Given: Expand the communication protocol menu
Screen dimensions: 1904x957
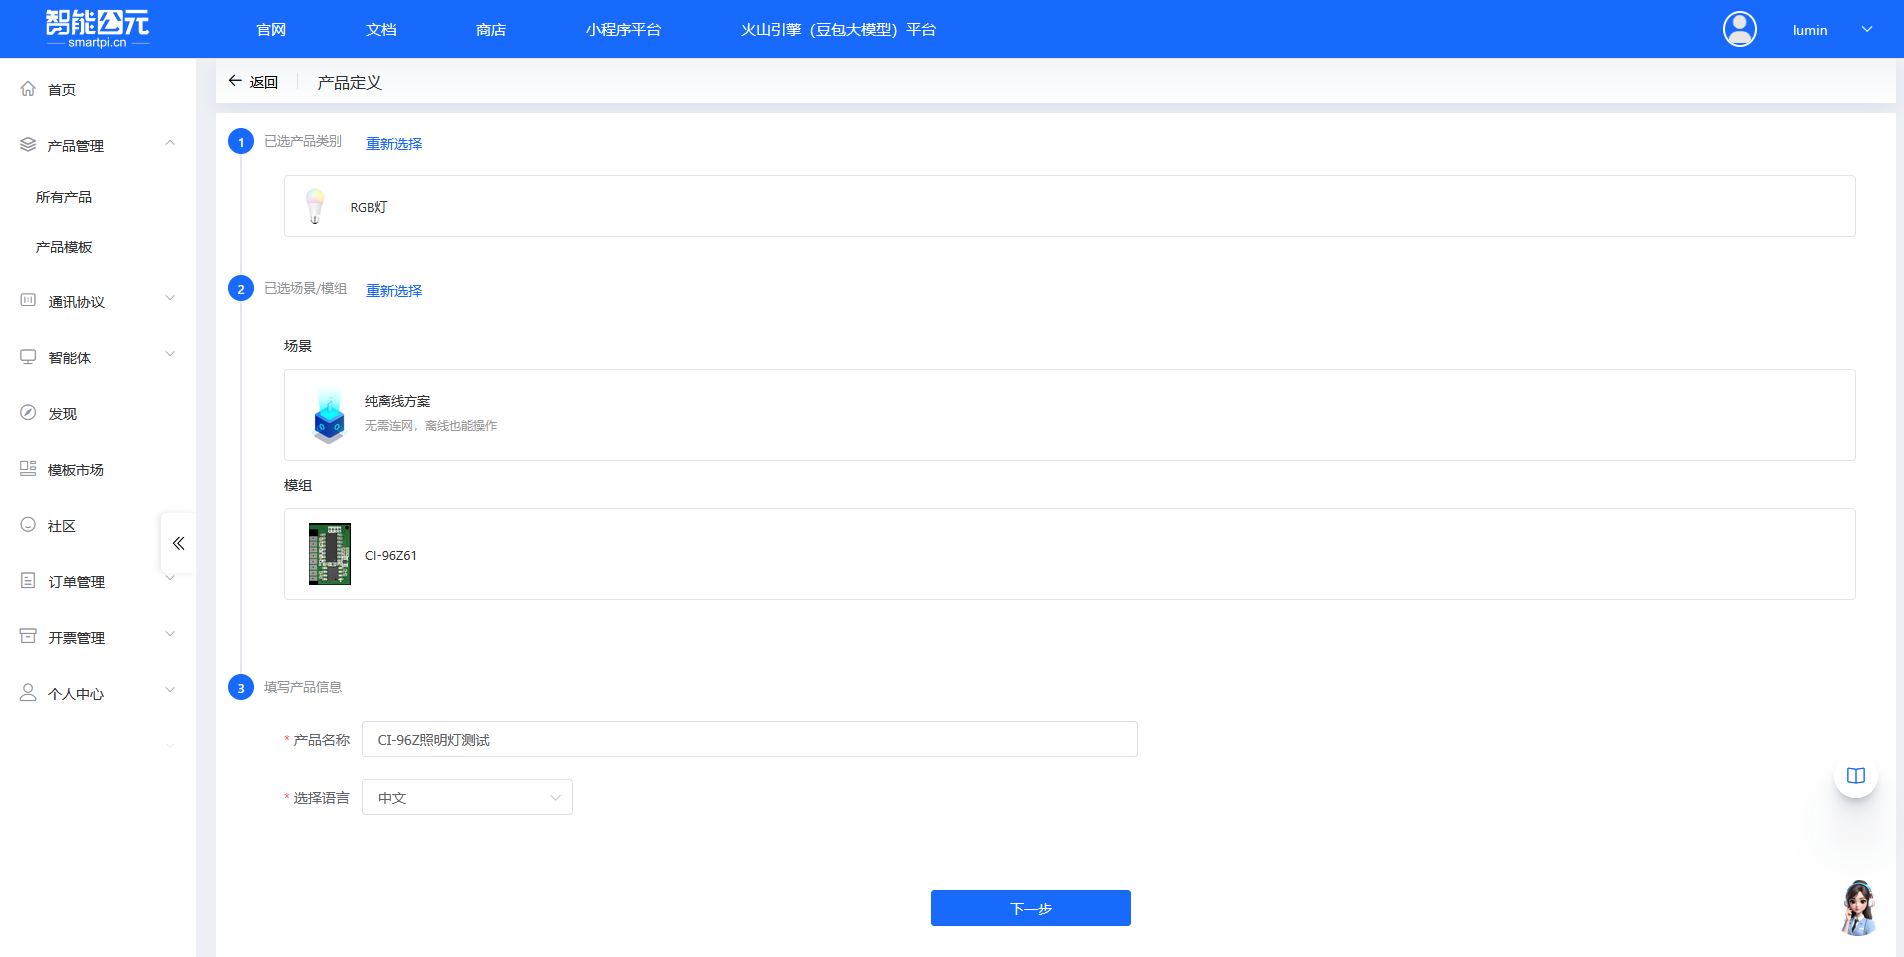Looking at the screenshot, I should click(170, 299).
